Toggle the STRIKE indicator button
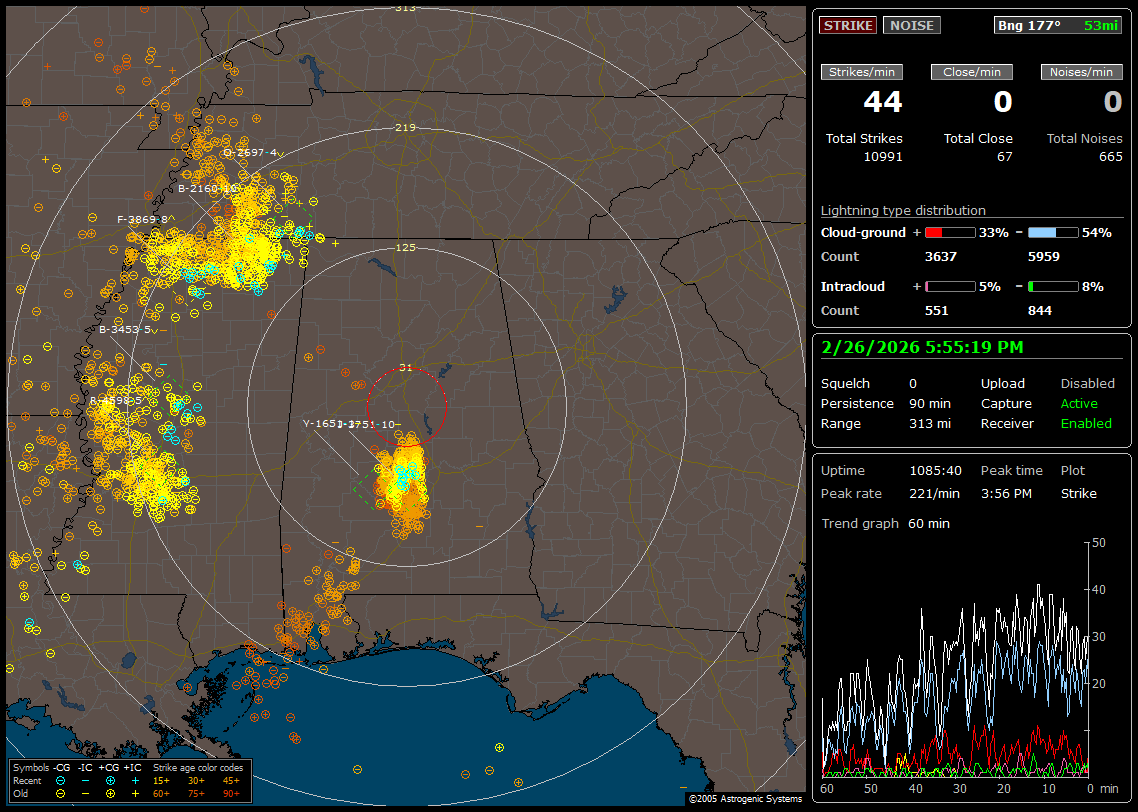Image resolution: width=1138 pixels, height=812 pixels. pyautogui.click(x=847, y=25)
